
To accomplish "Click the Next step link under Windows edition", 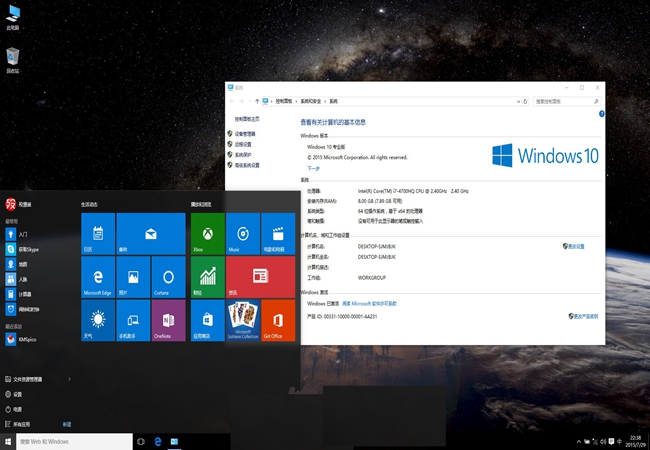I will (x=313, y=168).
